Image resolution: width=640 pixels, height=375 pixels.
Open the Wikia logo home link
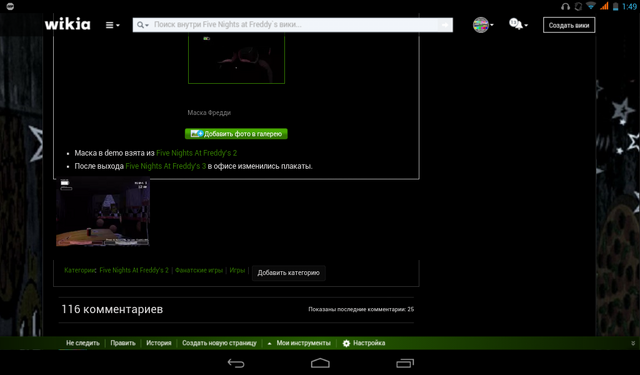[67, 24]
